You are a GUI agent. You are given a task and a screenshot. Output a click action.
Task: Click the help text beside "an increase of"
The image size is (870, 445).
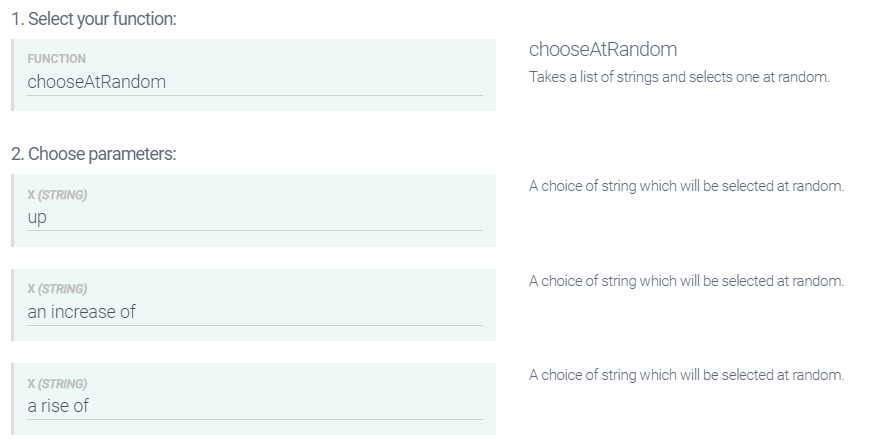(x=686, y=281)
